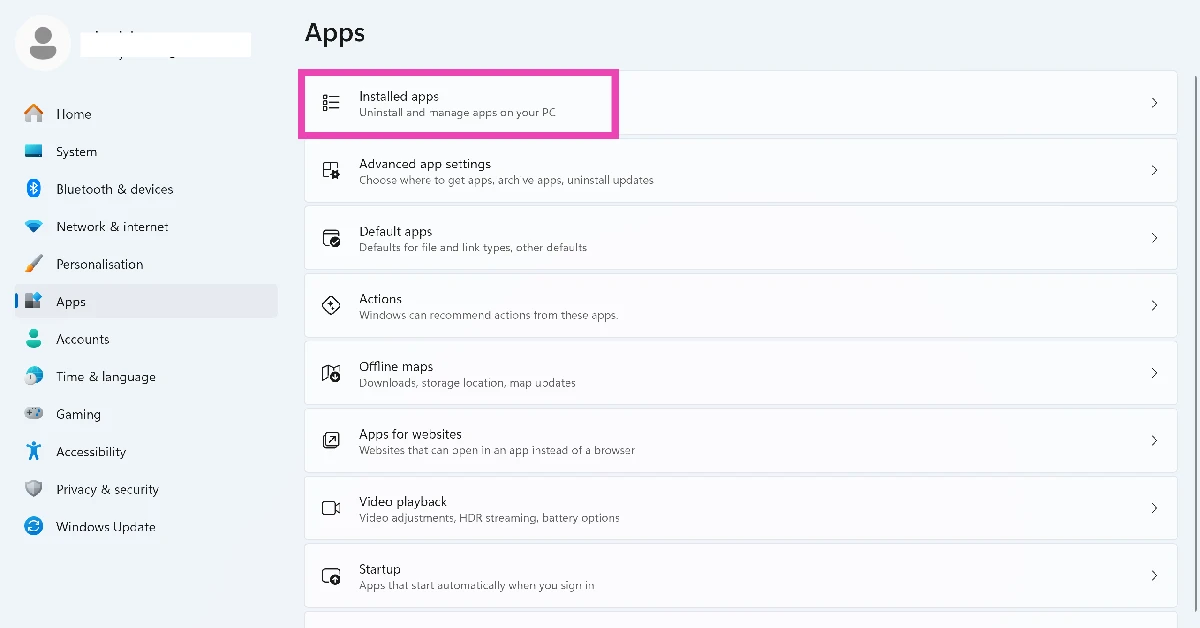Click the Actions diamond icon
The height and width of the screenshot is (628, 1200).
[x=330, y=305]
